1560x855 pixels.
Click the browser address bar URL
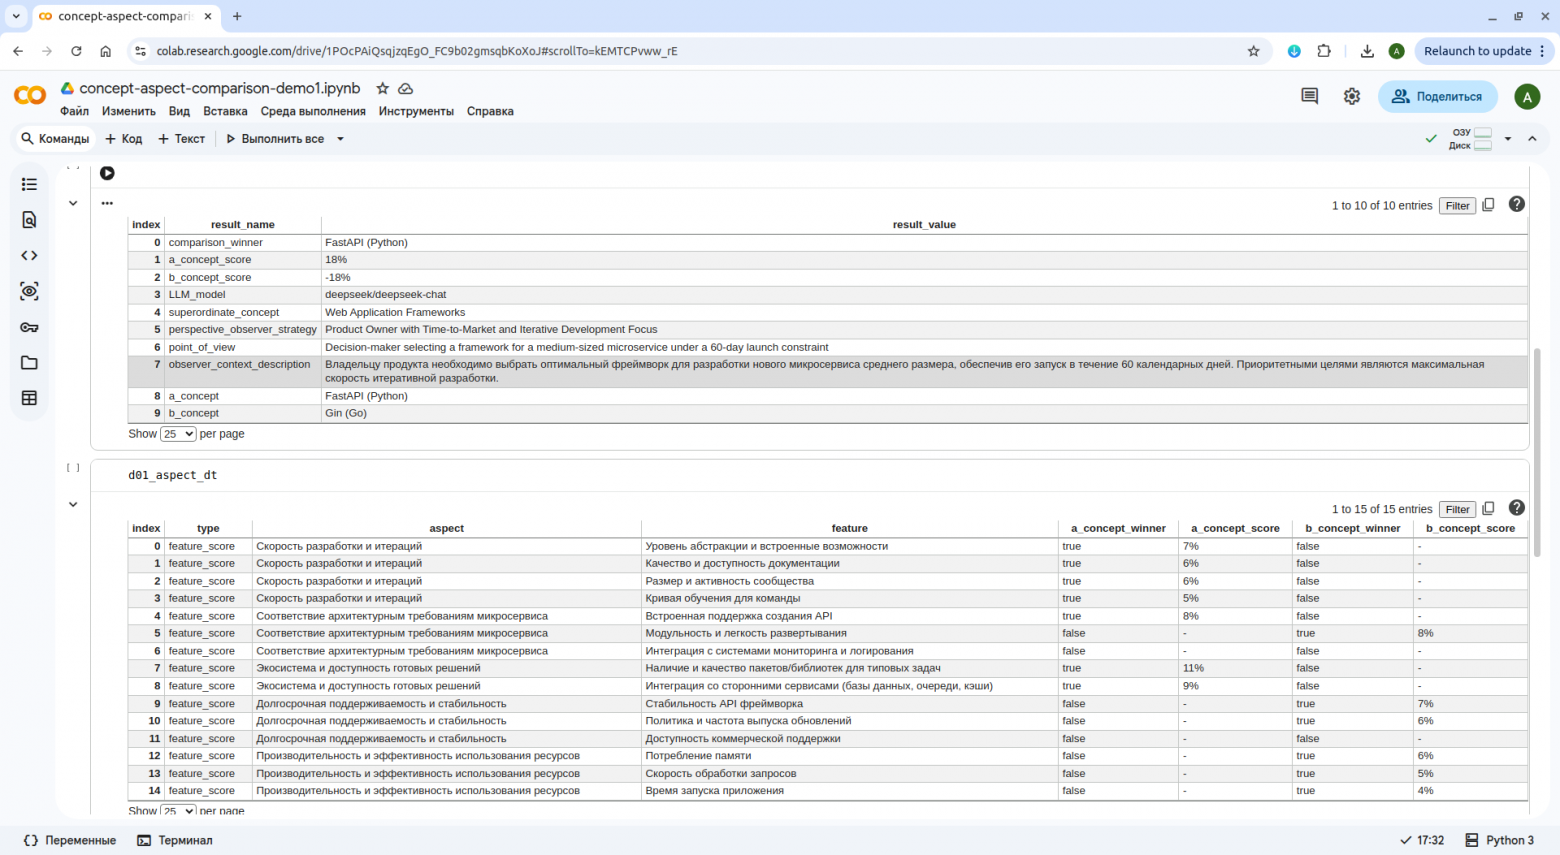(417, 51)
